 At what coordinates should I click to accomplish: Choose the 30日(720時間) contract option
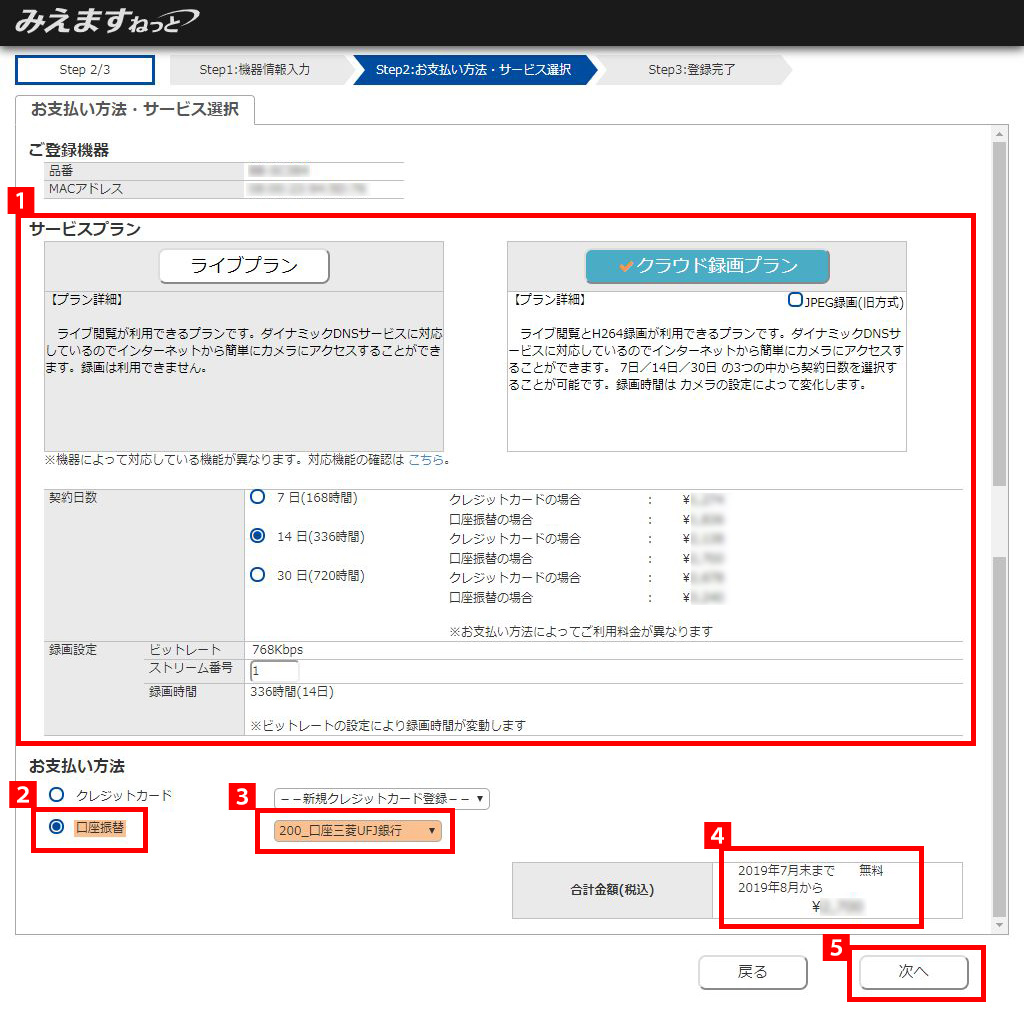258,575
